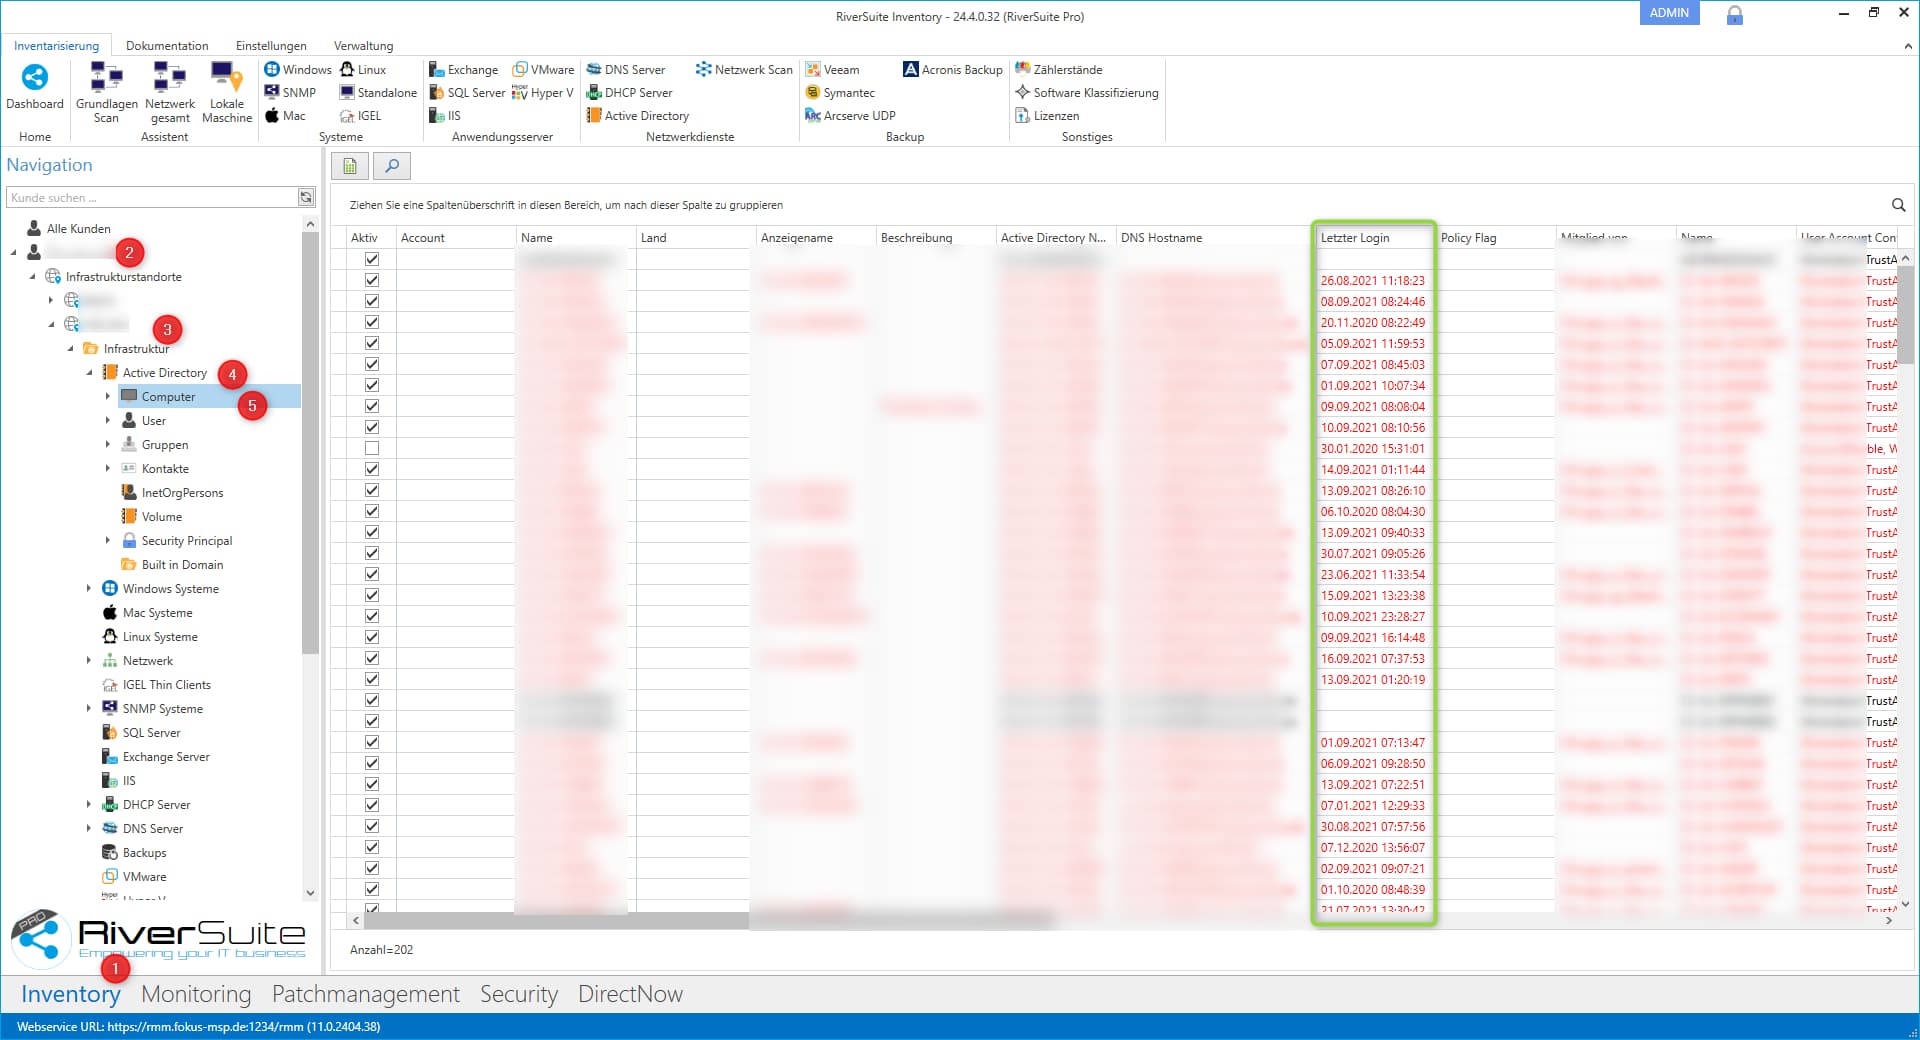Click the ADMIN user button

(x=1668, y=13)
